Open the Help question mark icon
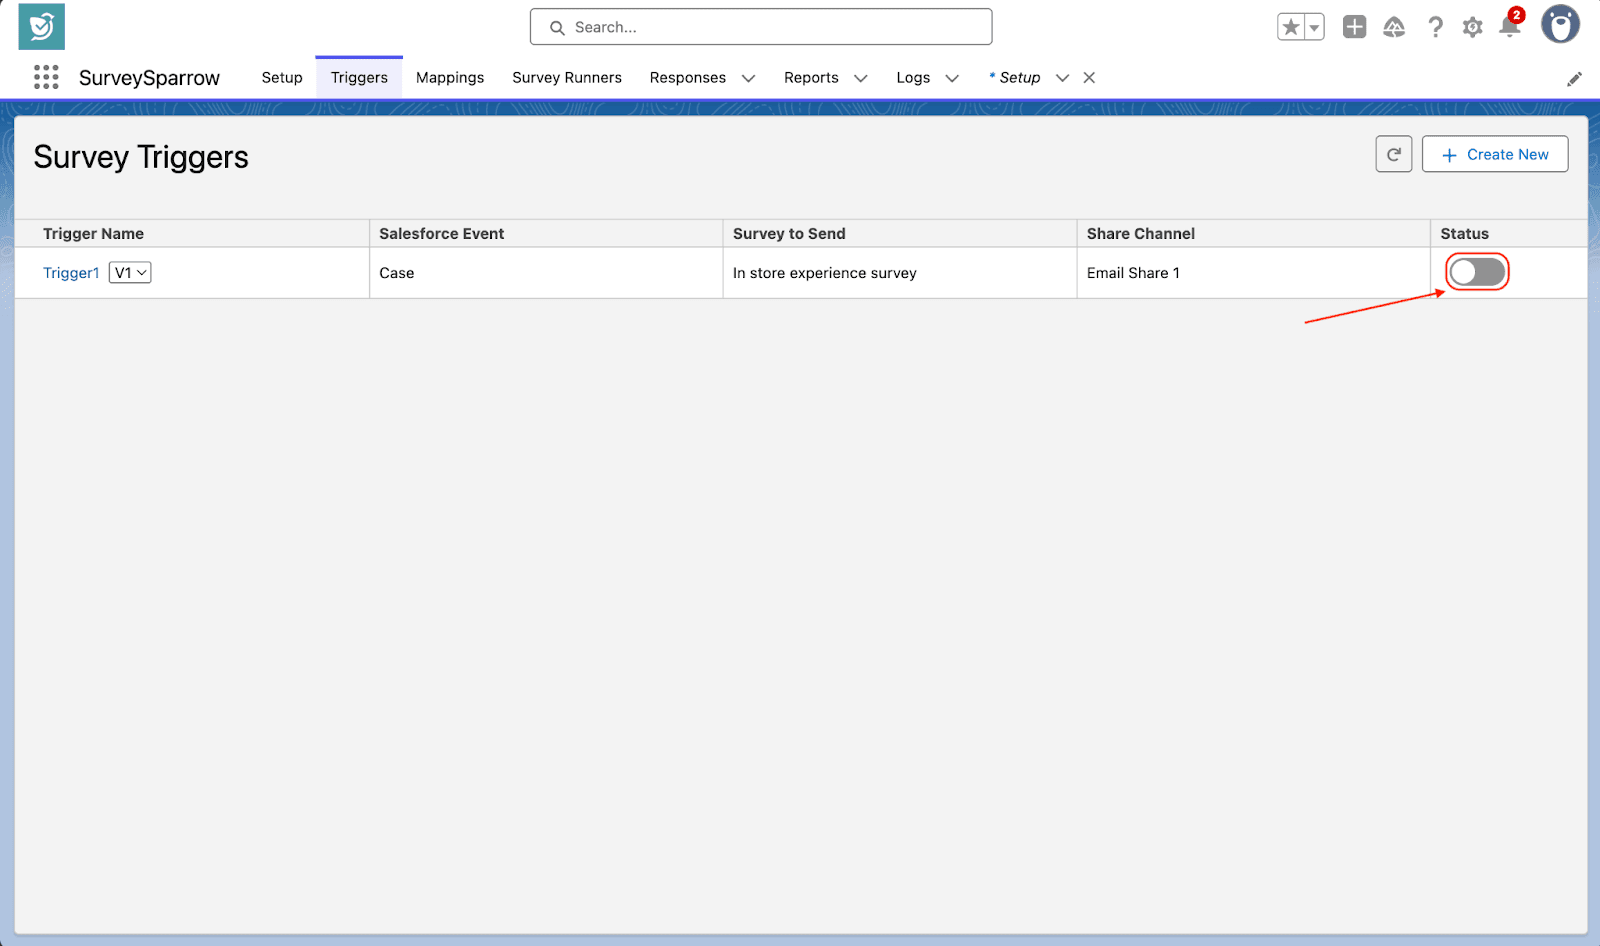This screenshot has width=1600, height=946. (1435, 27)
